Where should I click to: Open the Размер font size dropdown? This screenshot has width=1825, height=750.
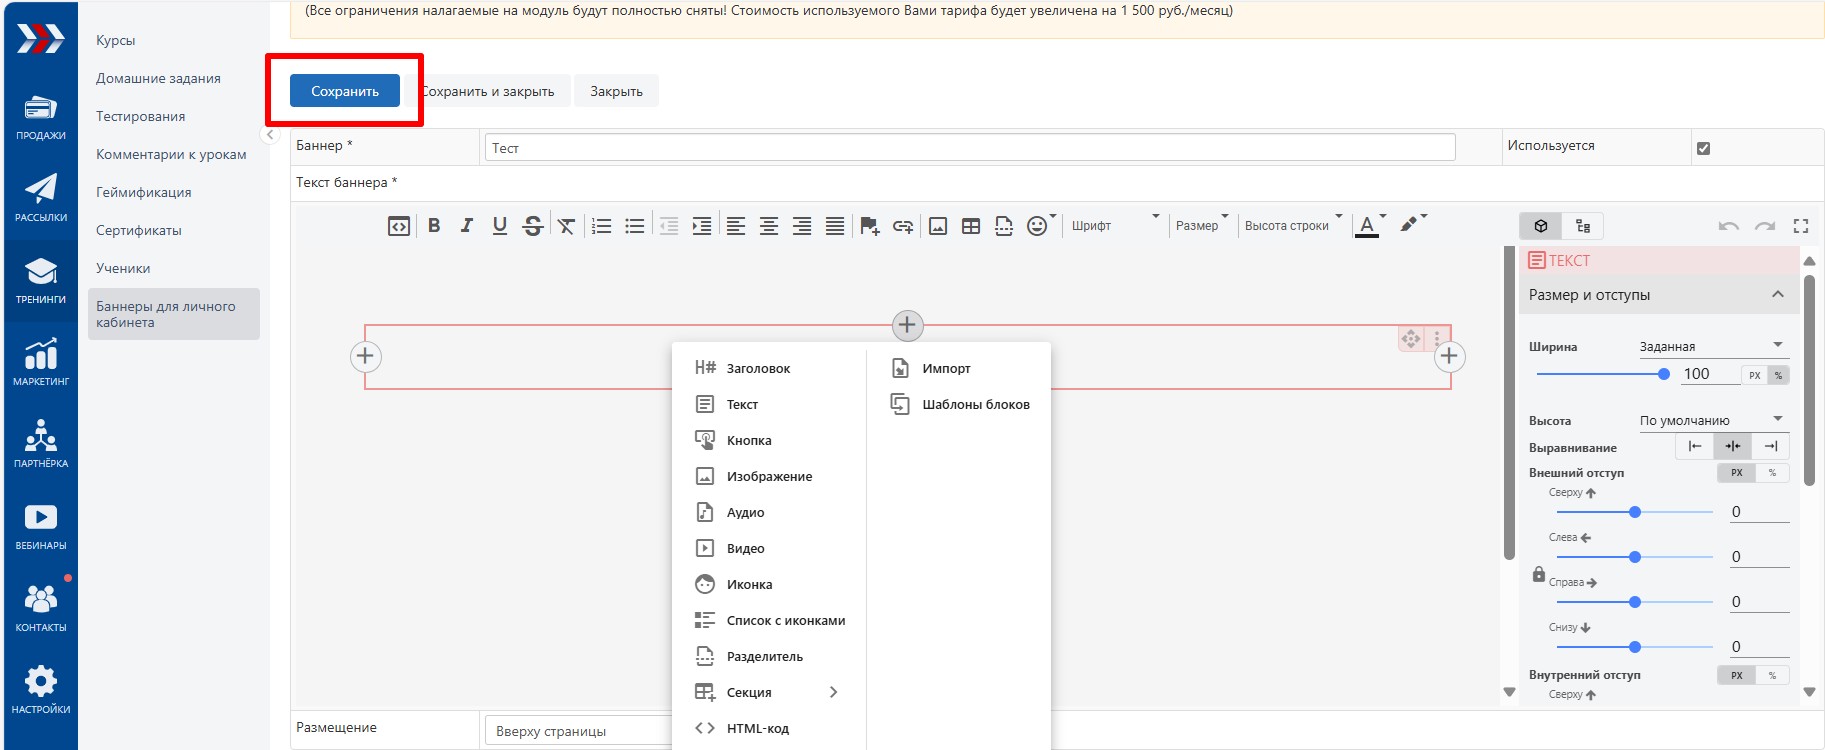(x=1202, y=226)
